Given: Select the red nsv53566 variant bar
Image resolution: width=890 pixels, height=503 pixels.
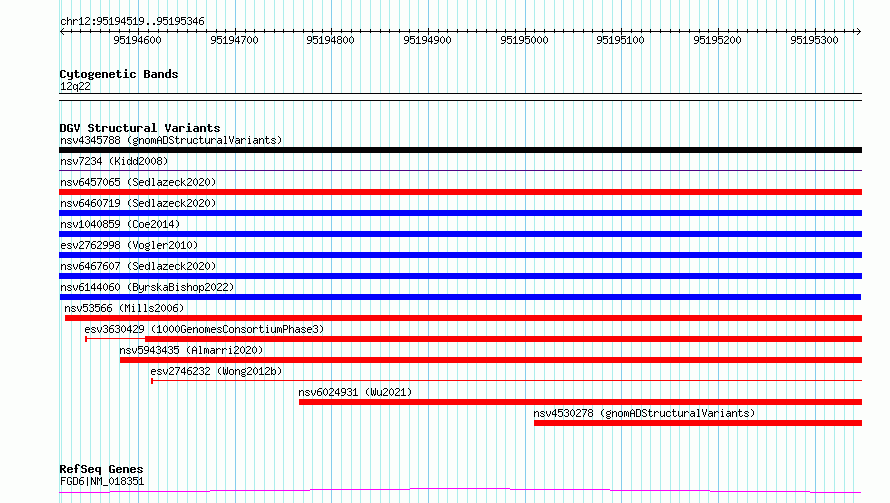Looking at the screenshot, I should (463, 318).
